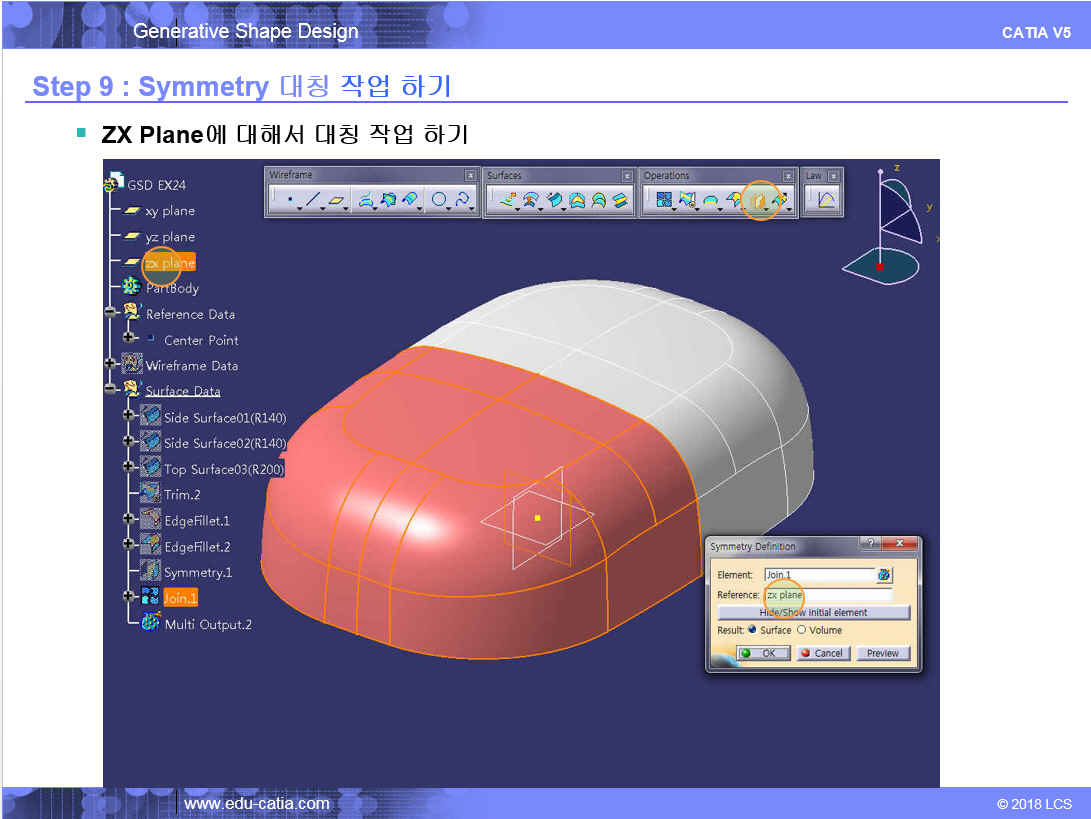Select the Circle tool in Wireframe toolbar
Image resolution: width=1091 pixels, height=819 pixels.
pyautogui.click(x=438, y=201)
